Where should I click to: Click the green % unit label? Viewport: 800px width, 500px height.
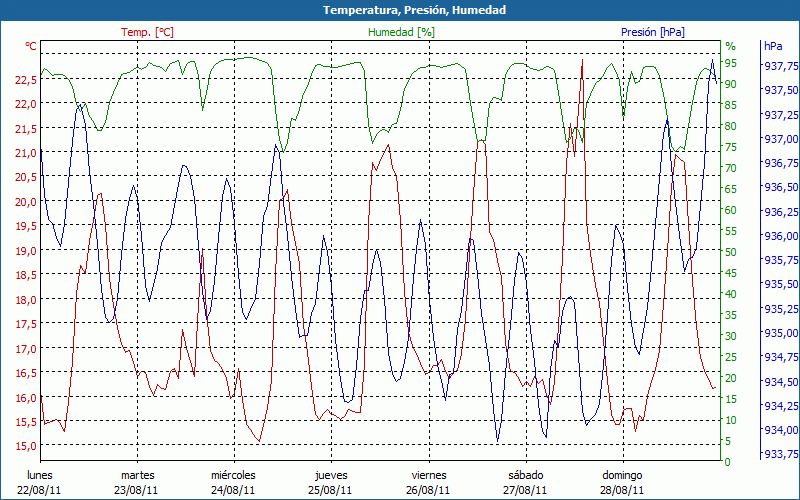pos(730,46)
